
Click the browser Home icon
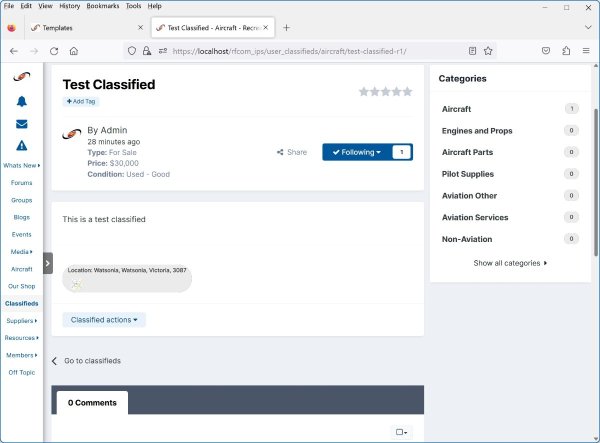(x=74, y=50)
